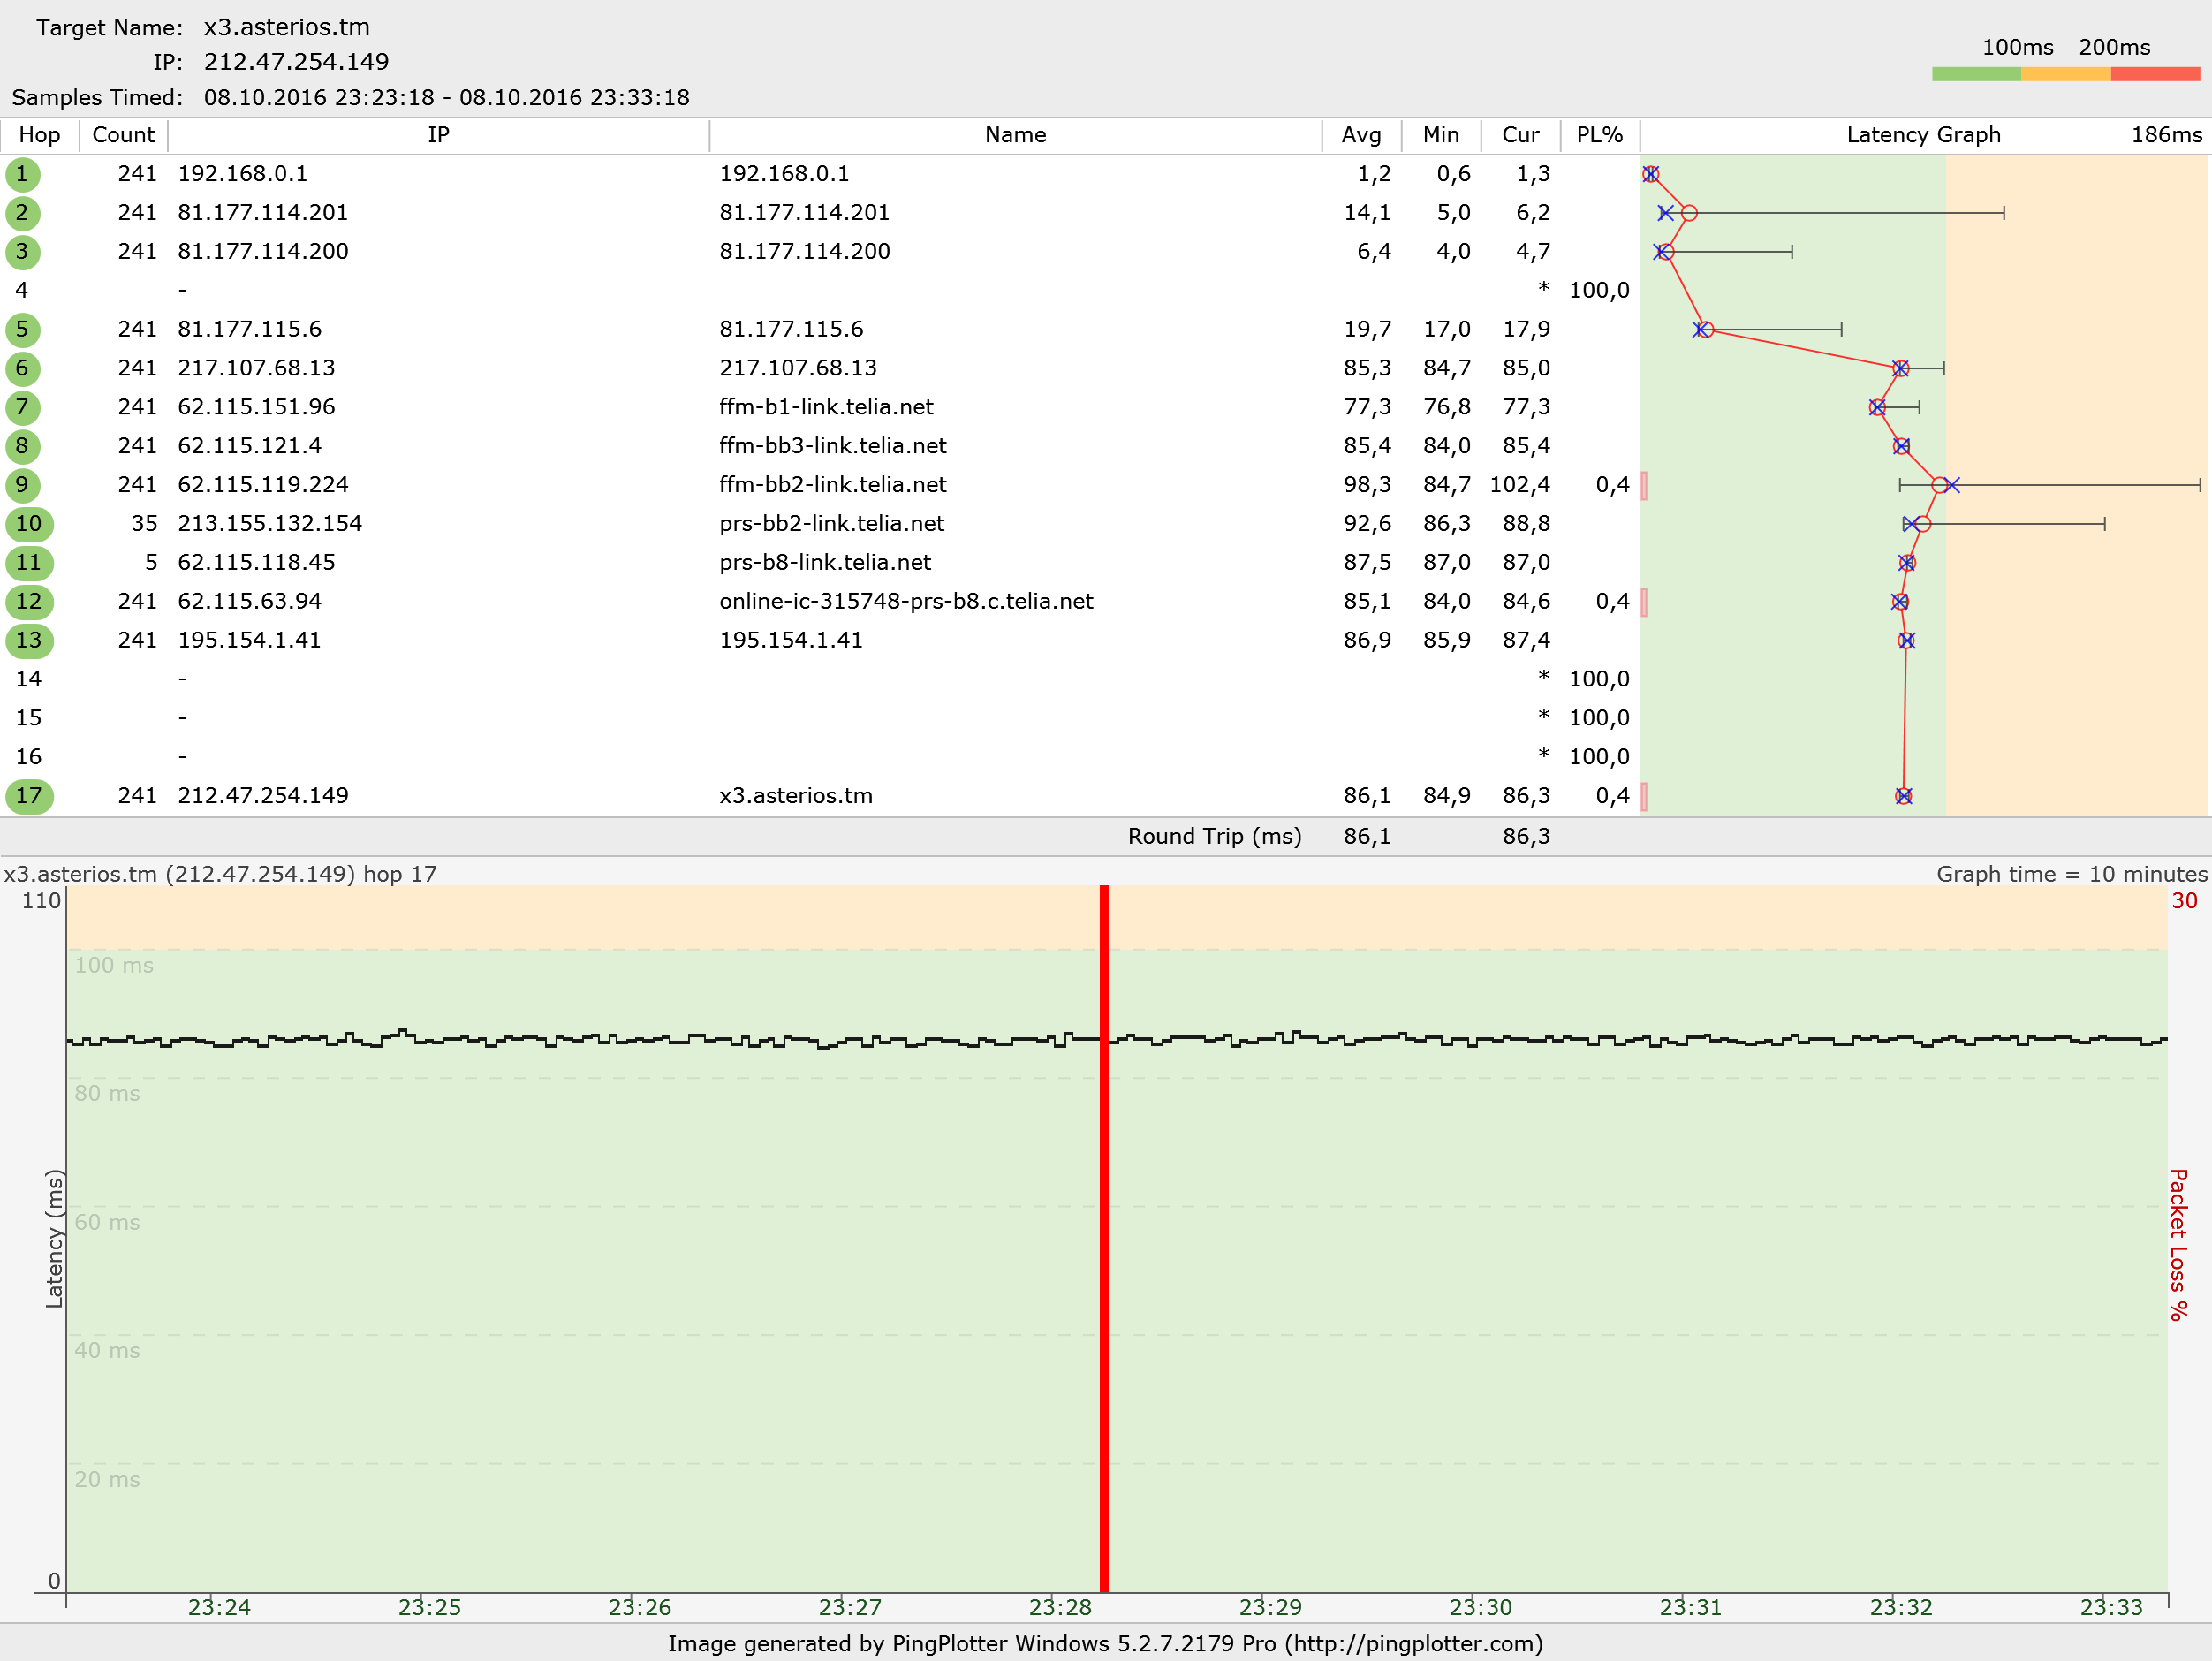Click the green hop 3 circle
The width and height of the screenshot is (2212, 1661).
(x=22, y=252)
